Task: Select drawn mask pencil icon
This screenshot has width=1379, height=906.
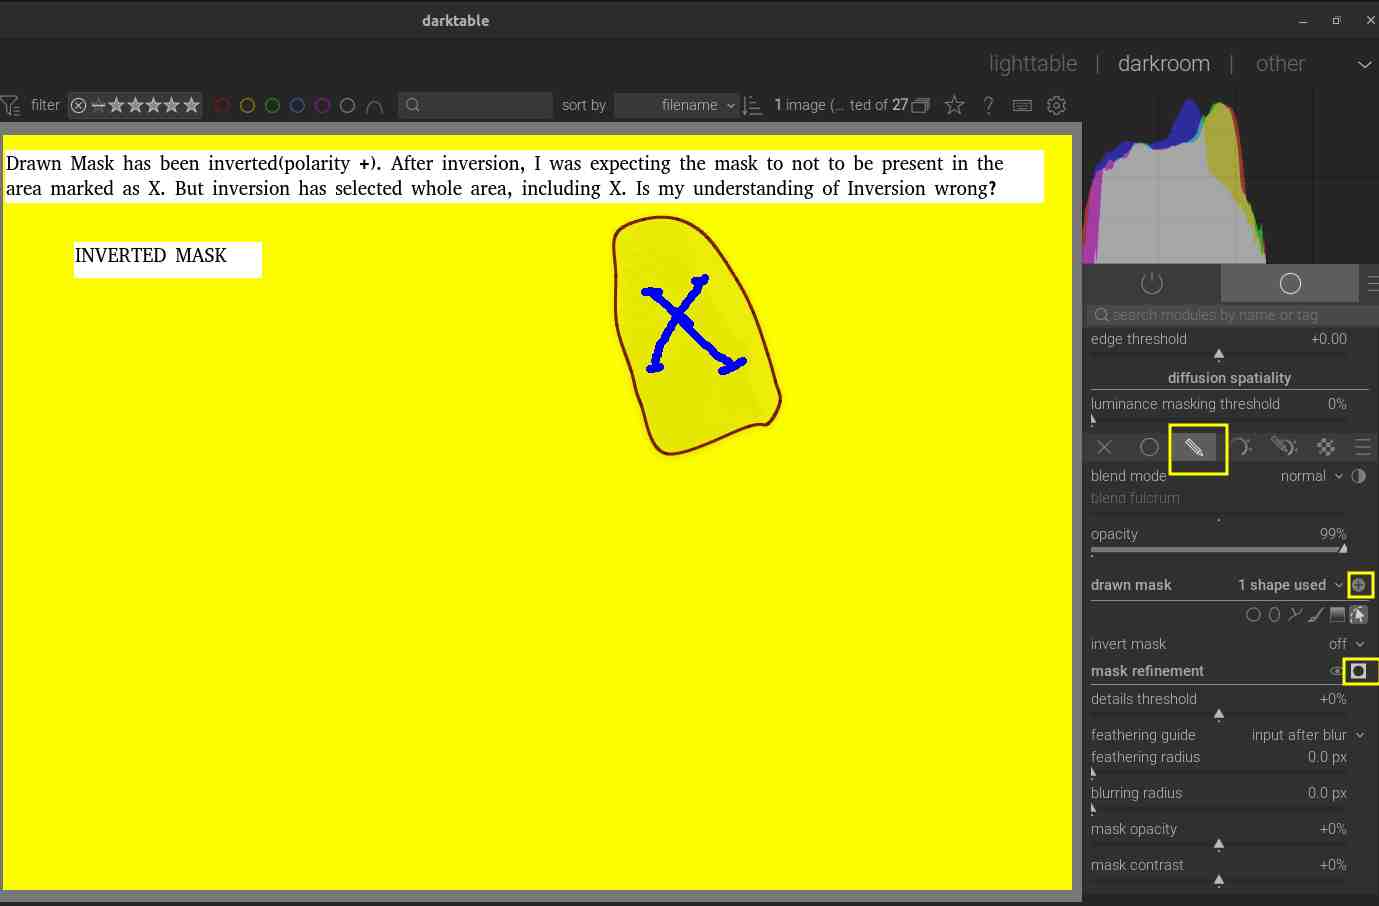Action: coord(1194,447)
